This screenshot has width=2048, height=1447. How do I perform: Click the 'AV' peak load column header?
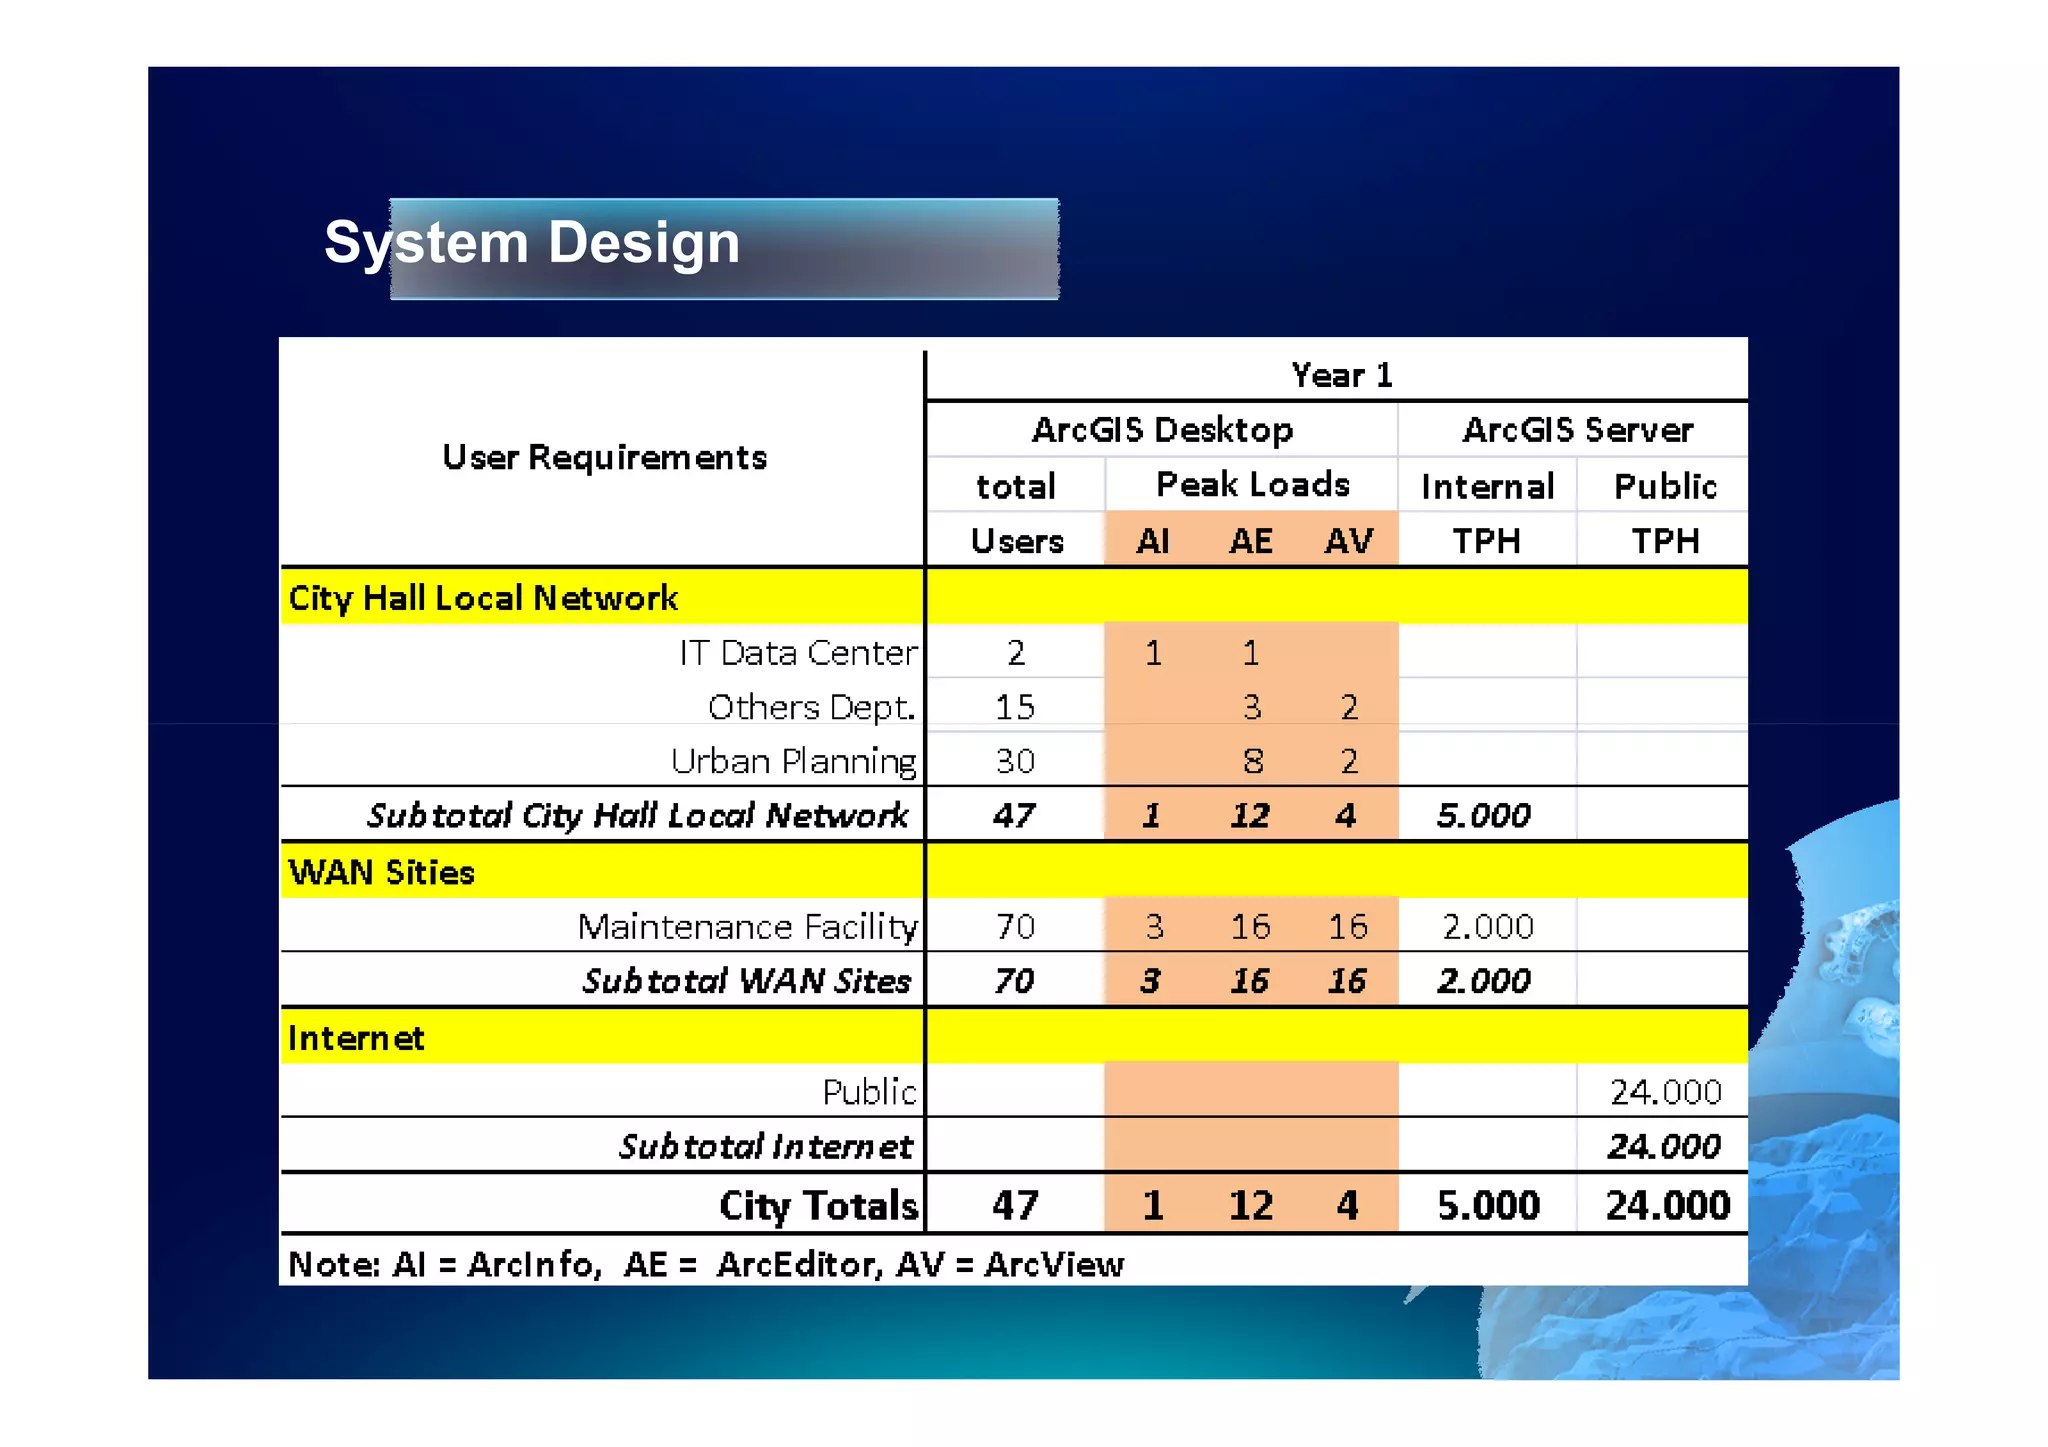(1348, 541)
